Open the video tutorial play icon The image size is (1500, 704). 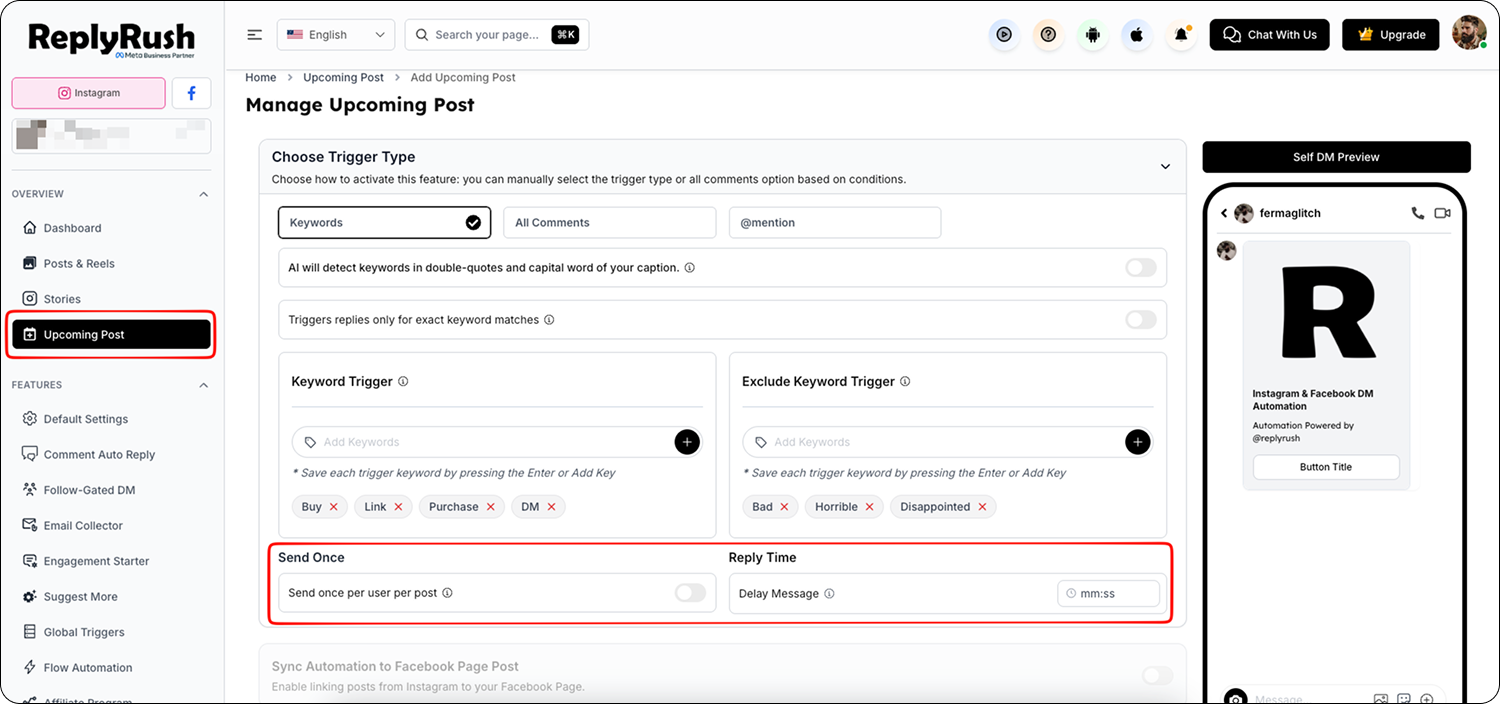tap(1003, 35)
